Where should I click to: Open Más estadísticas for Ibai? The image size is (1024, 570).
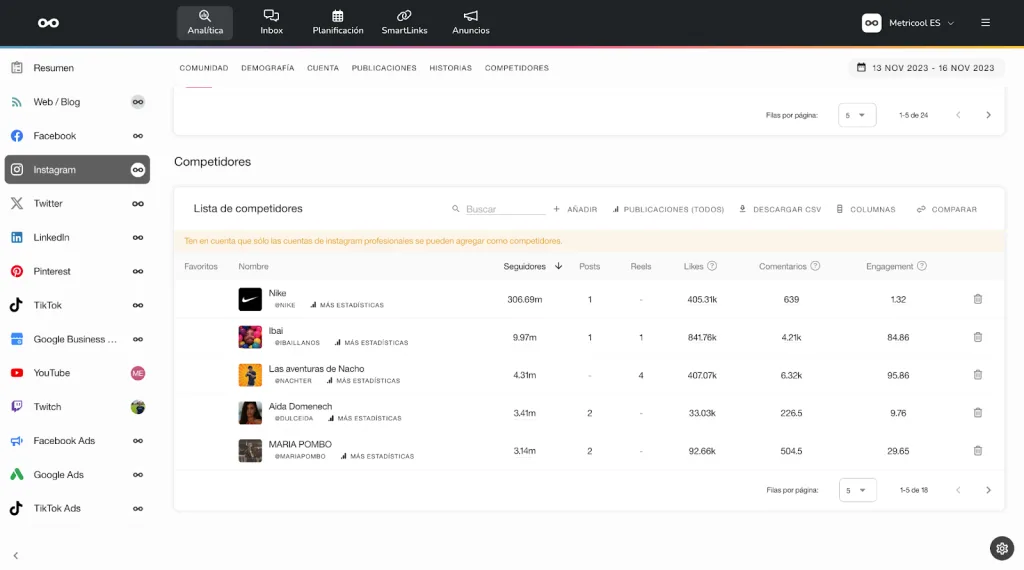[x=371, y=343]
